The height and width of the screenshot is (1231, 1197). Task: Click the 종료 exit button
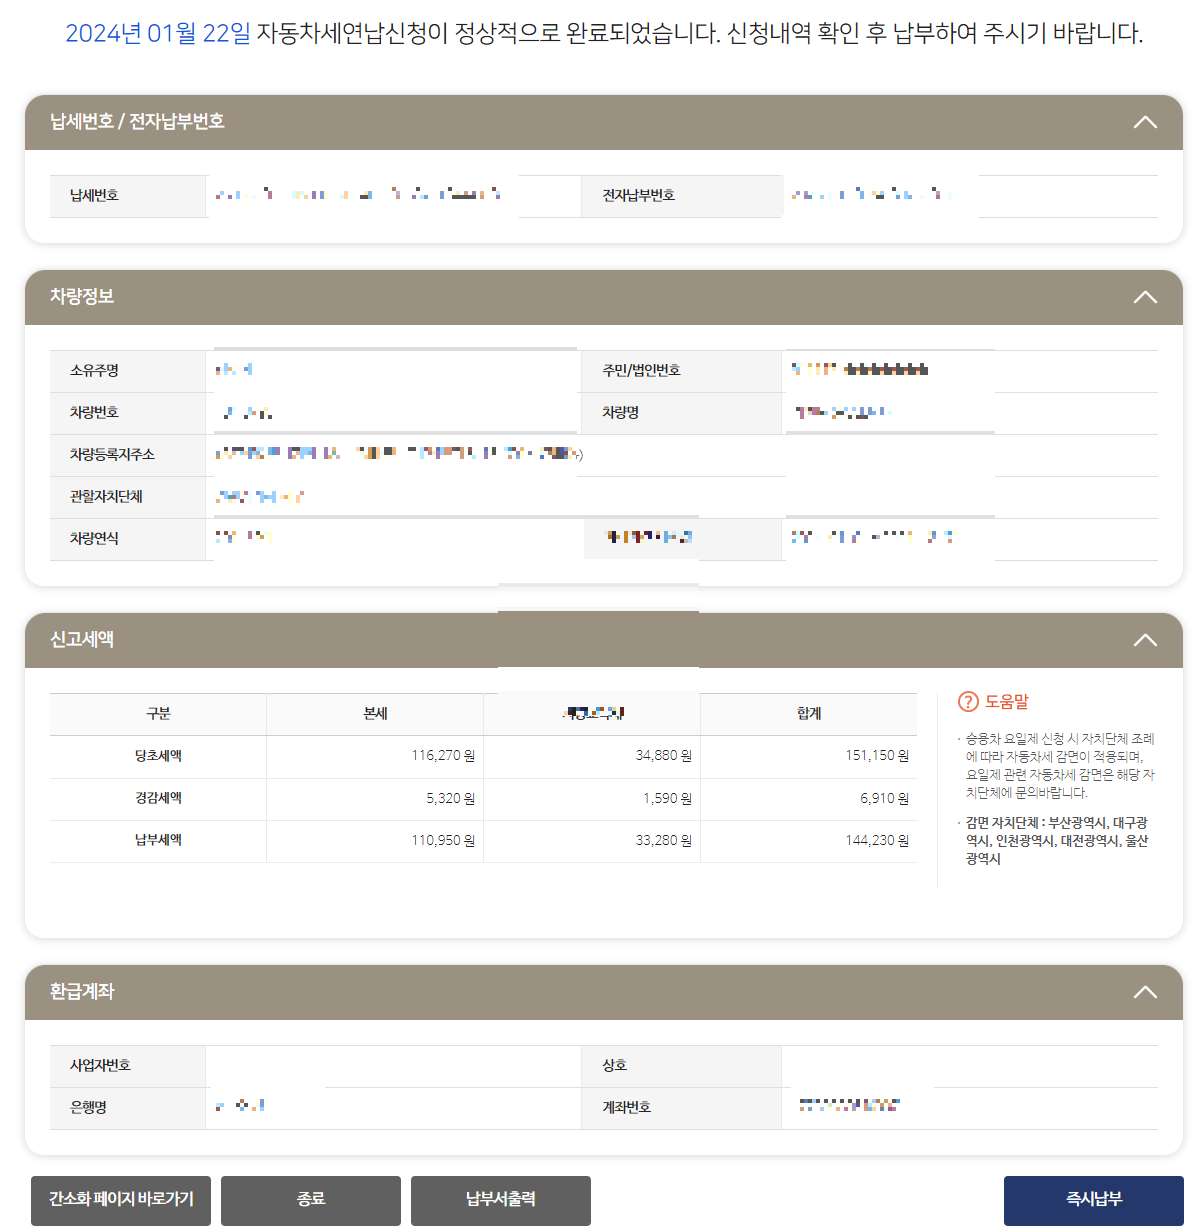(x=310, y=1200)
